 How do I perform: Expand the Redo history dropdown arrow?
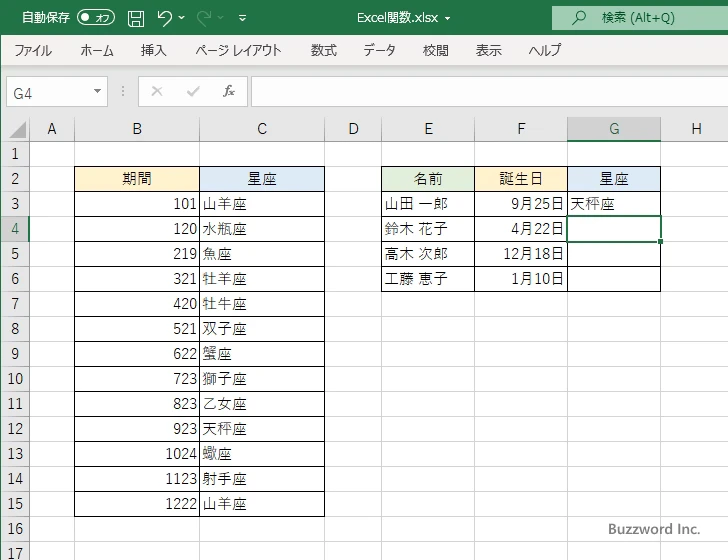[x=221, y=18]
